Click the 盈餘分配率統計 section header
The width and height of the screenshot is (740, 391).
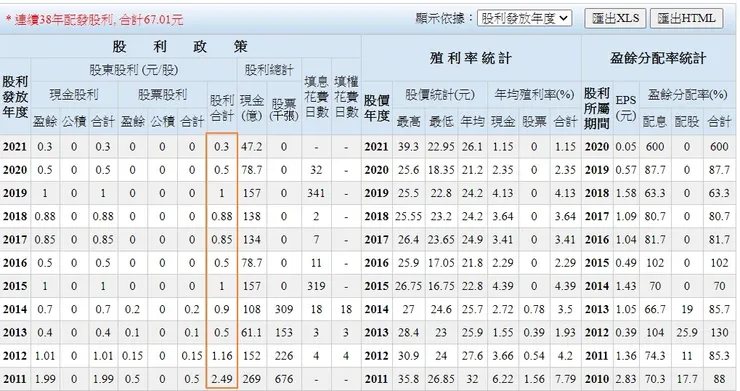coord(658,58)
